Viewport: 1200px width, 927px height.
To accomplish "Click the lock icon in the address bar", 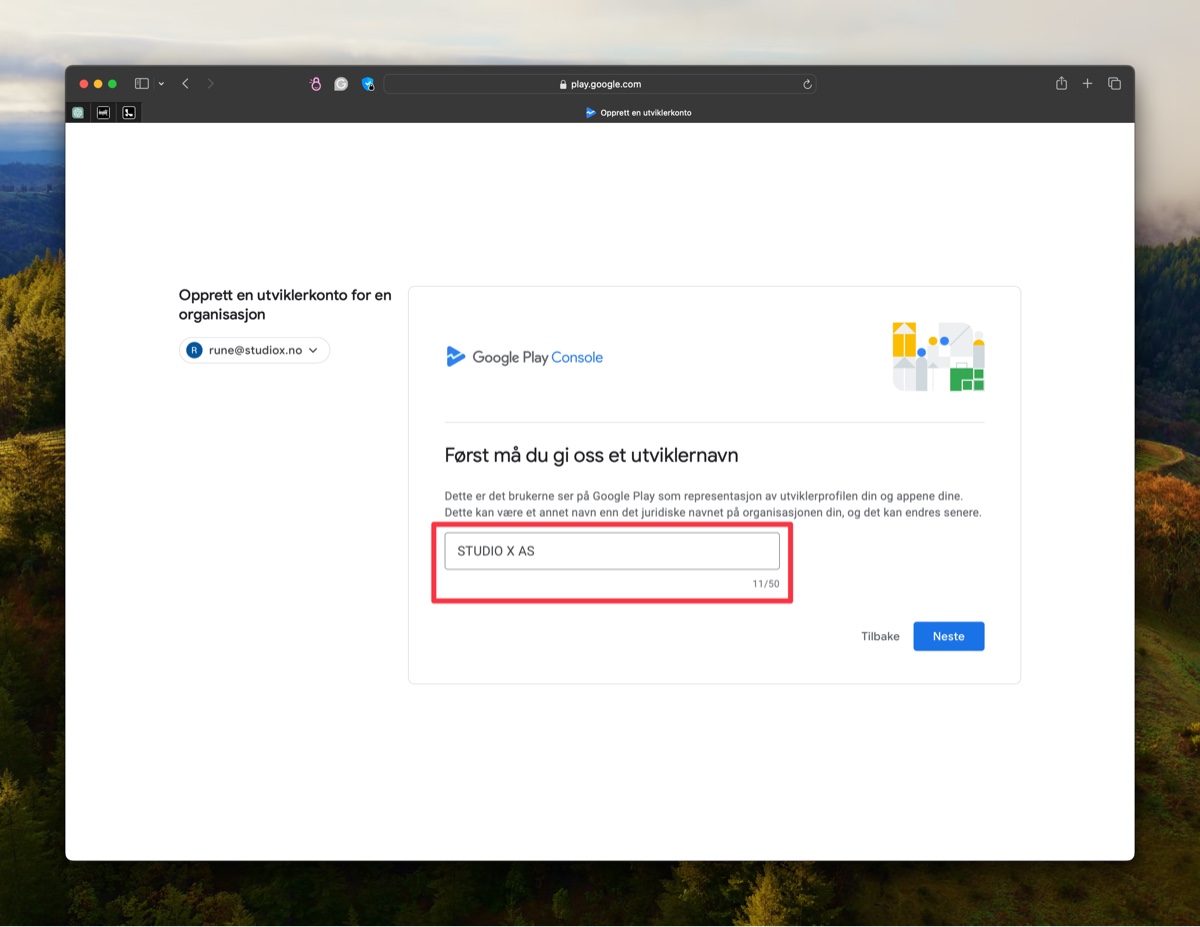I will (x=563, y=85).
